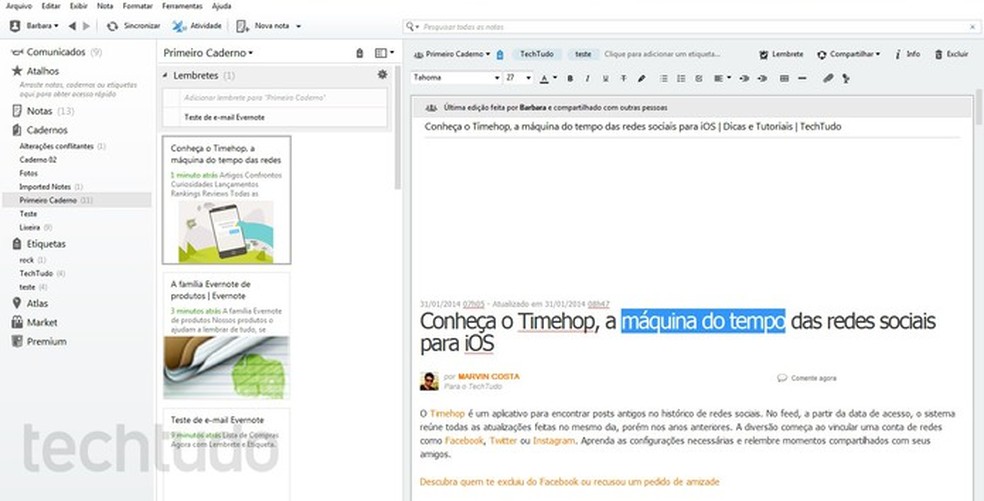Open the Compartilhar share dropdown
The image size is (984, 501).
click(848, 55)
